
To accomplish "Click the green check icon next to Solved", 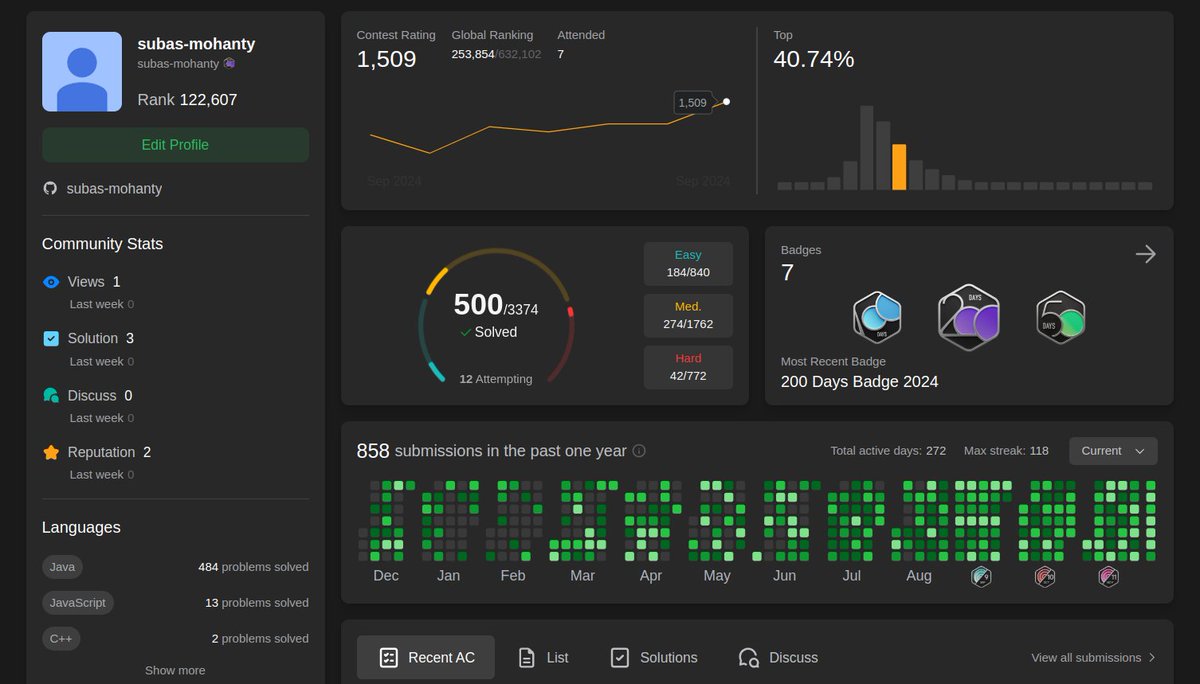I will pos(465,332).
